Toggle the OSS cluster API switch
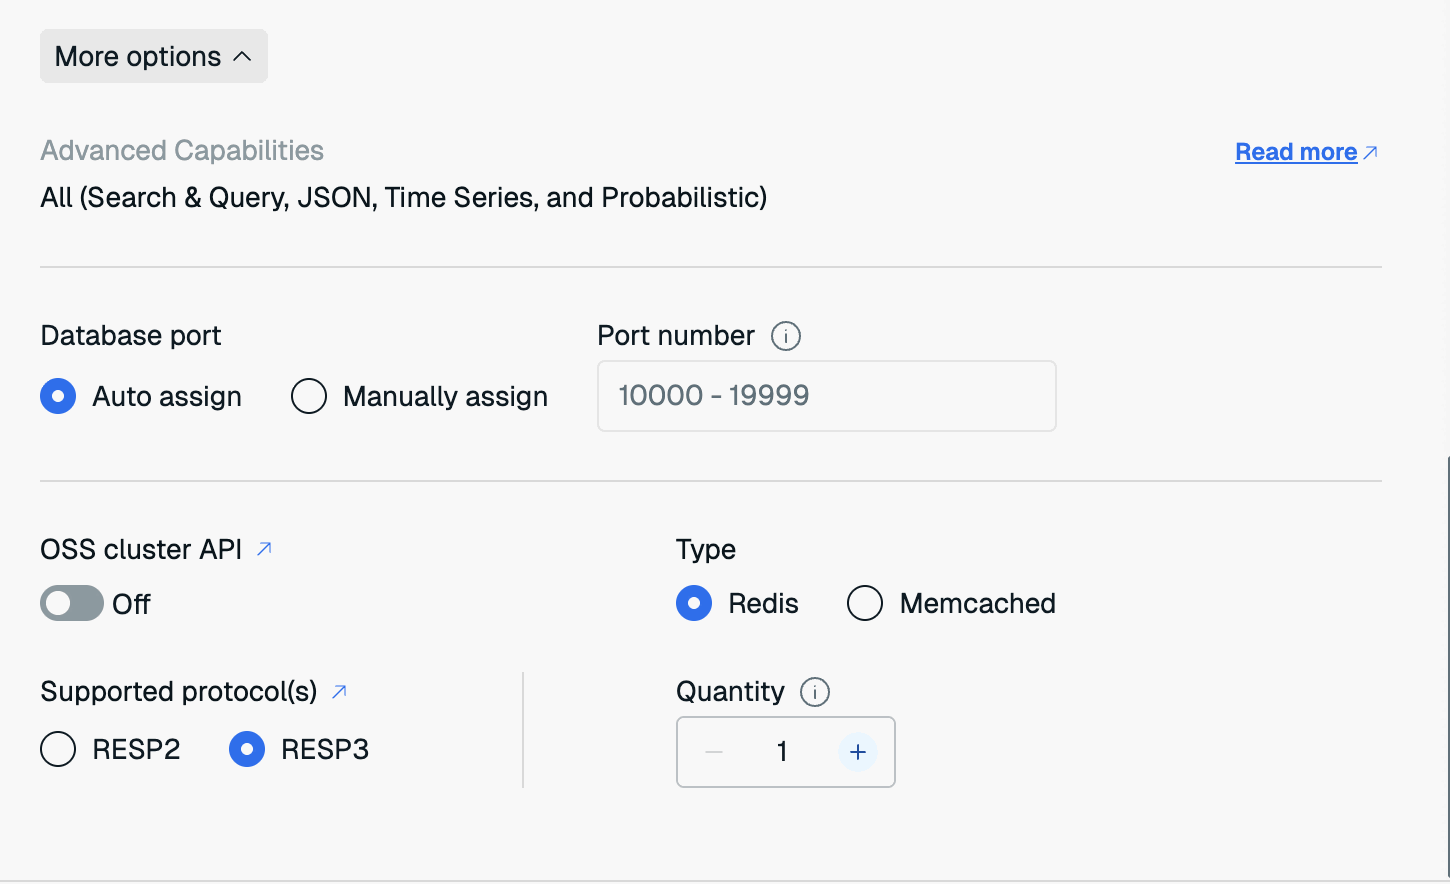The width and height of the screenshot is (1450, 884). pos(72,603)
